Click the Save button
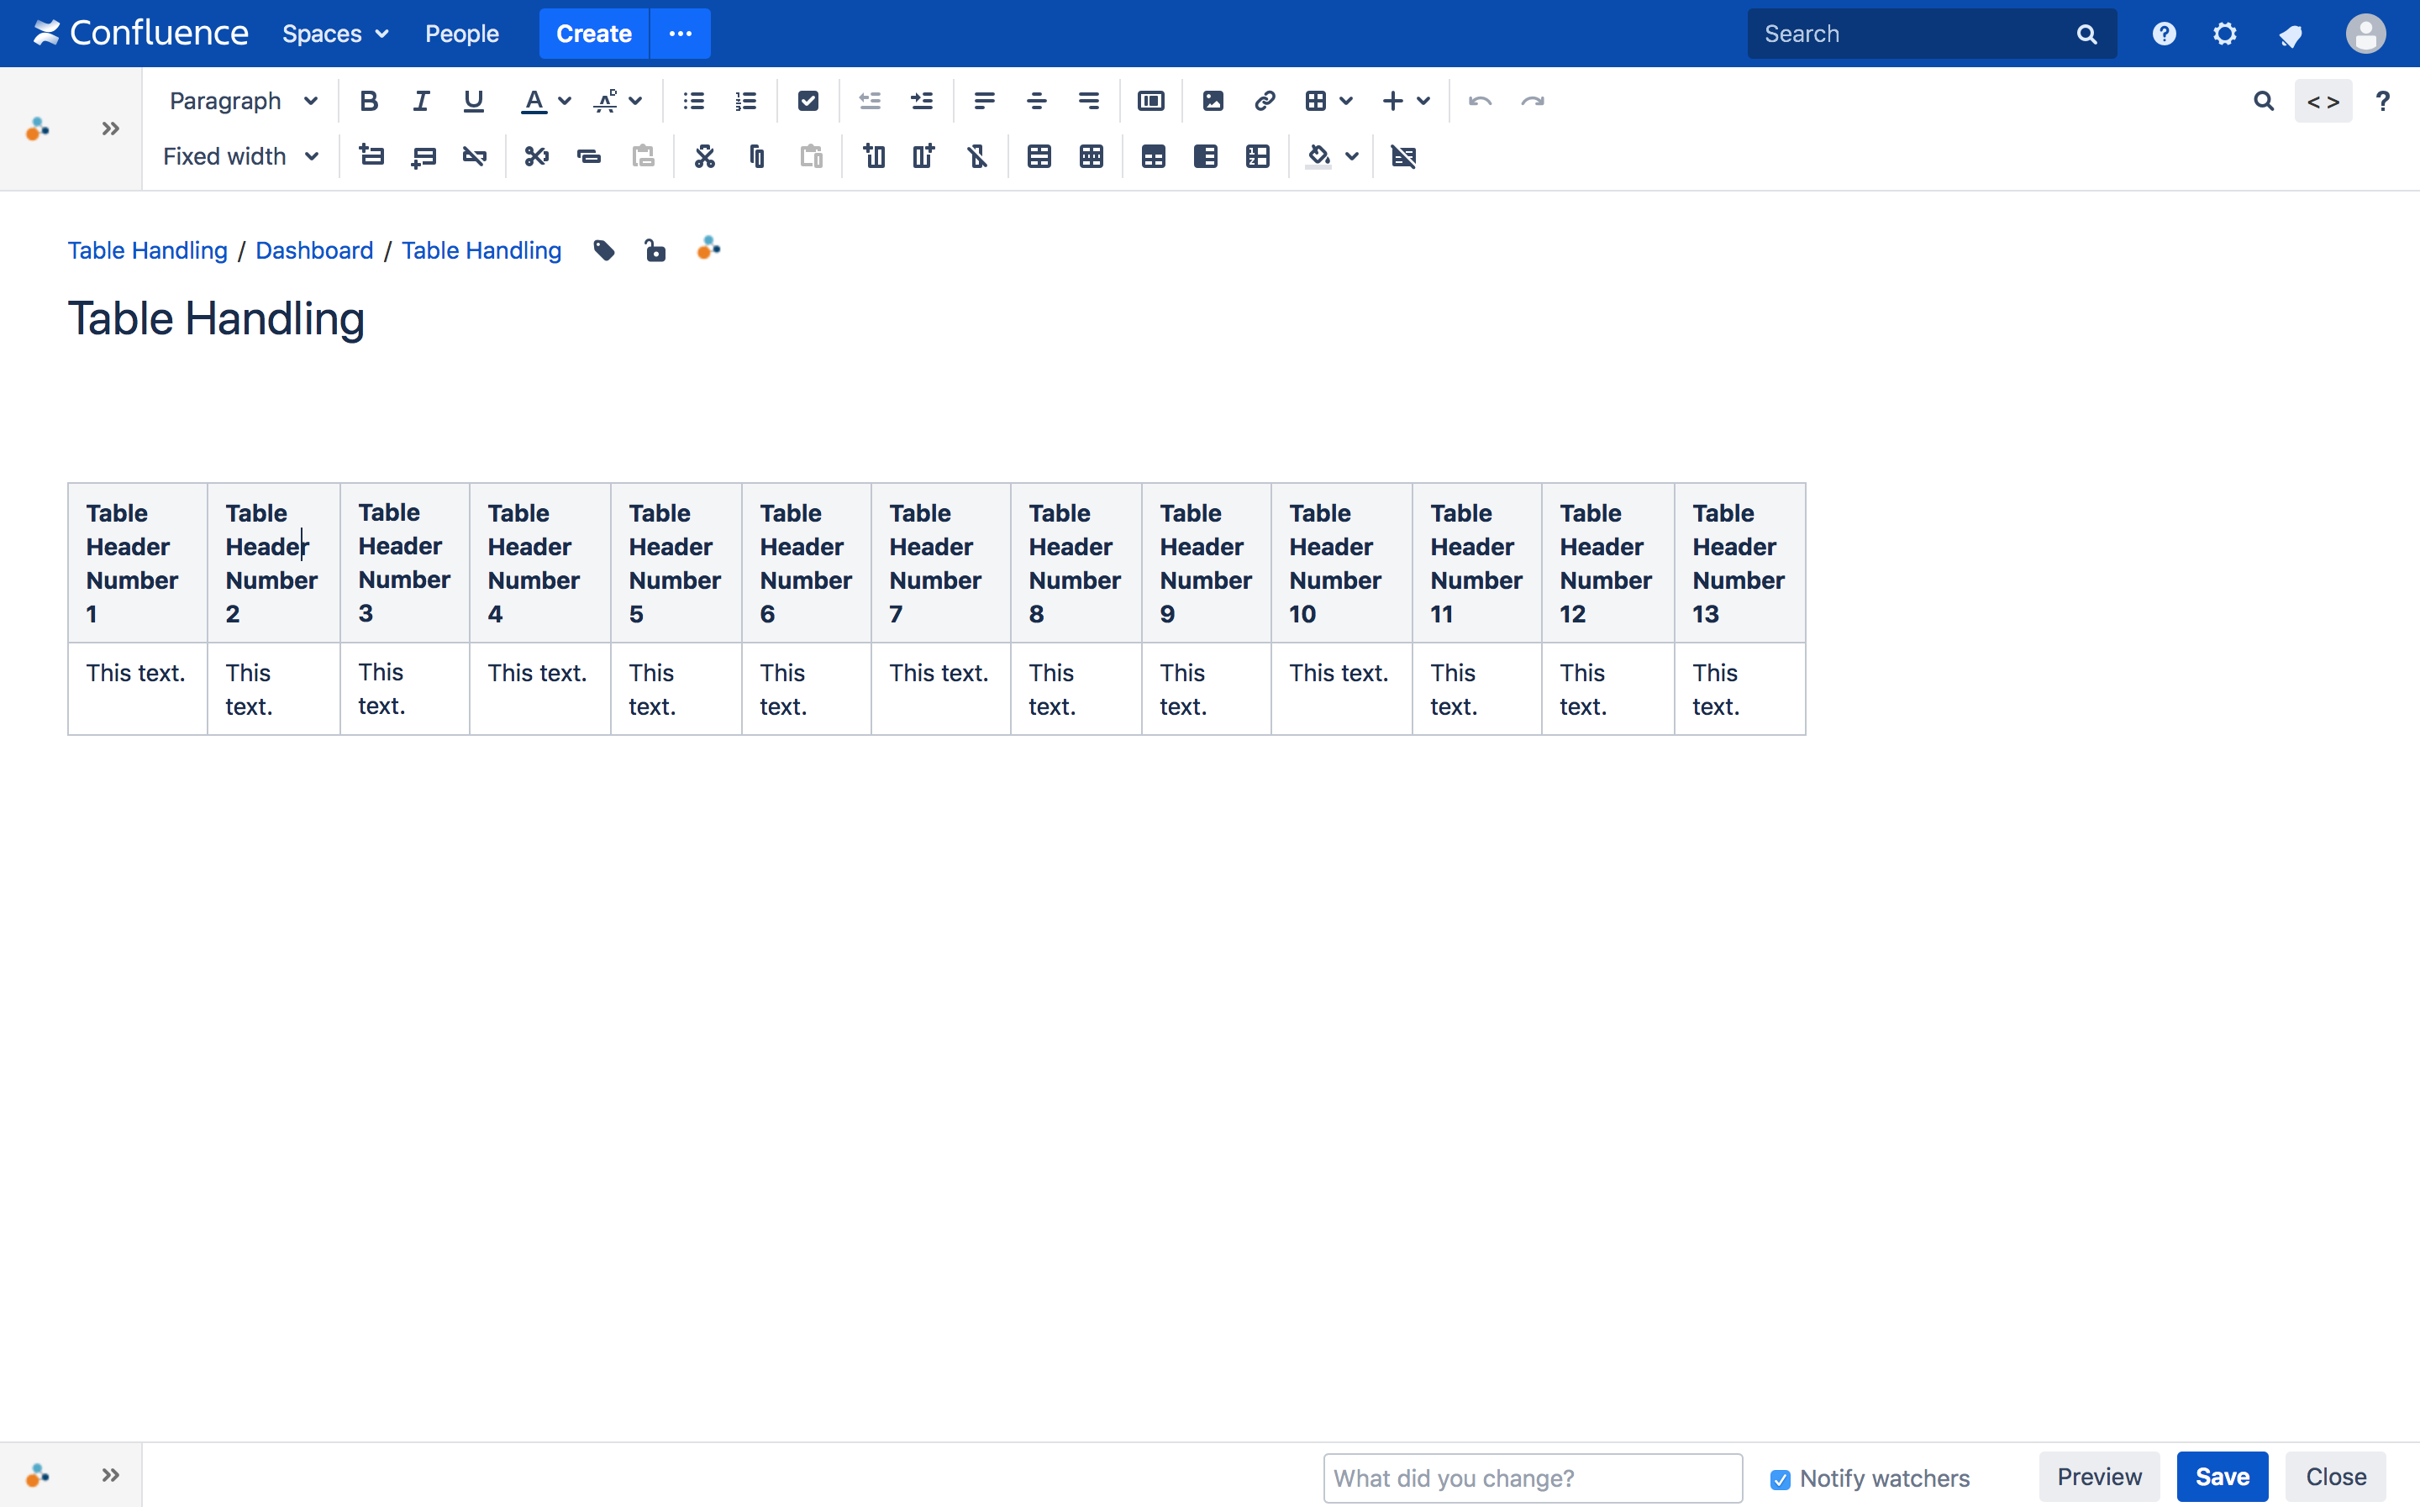The image size is (2420, 1512). 2221,1476
